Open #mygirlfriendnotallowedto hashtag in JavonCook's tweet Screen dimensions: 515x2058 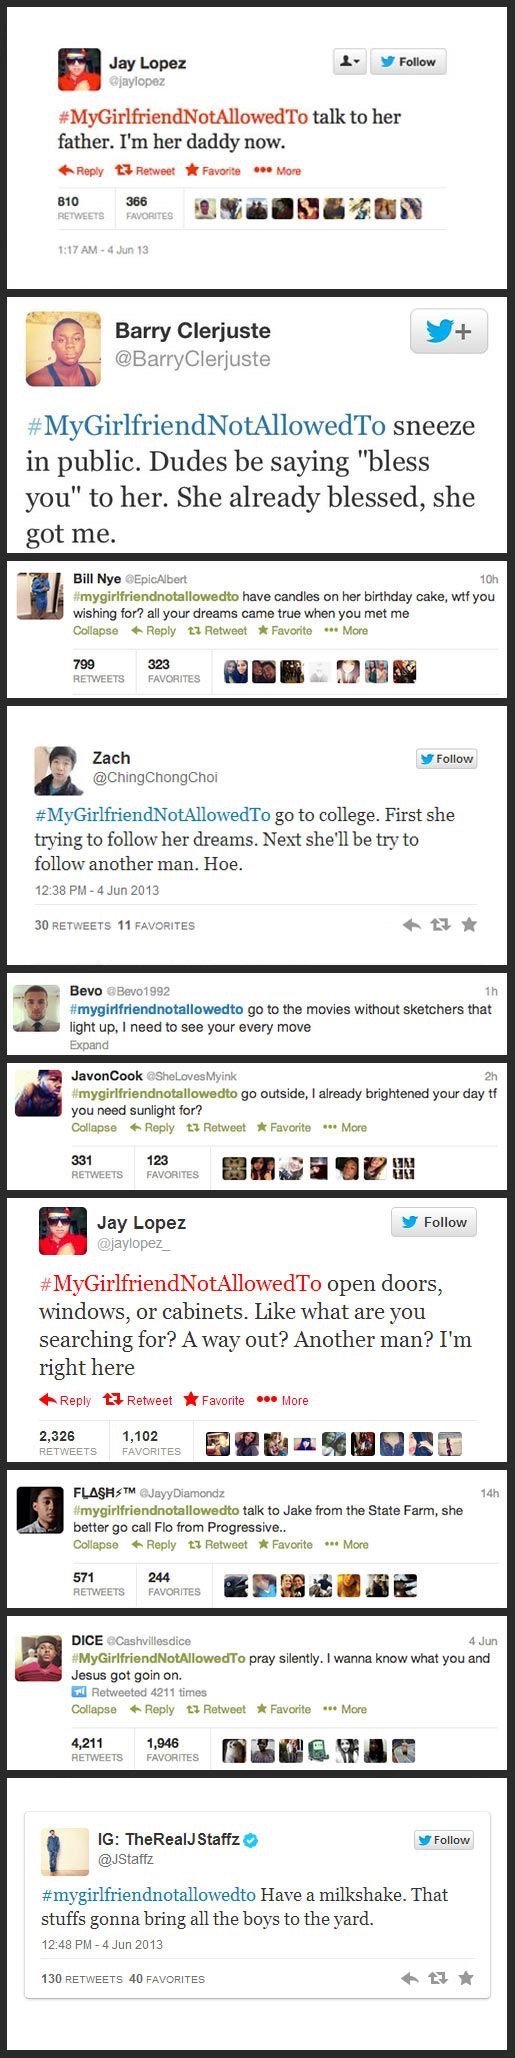click(x=154, y=1093)
